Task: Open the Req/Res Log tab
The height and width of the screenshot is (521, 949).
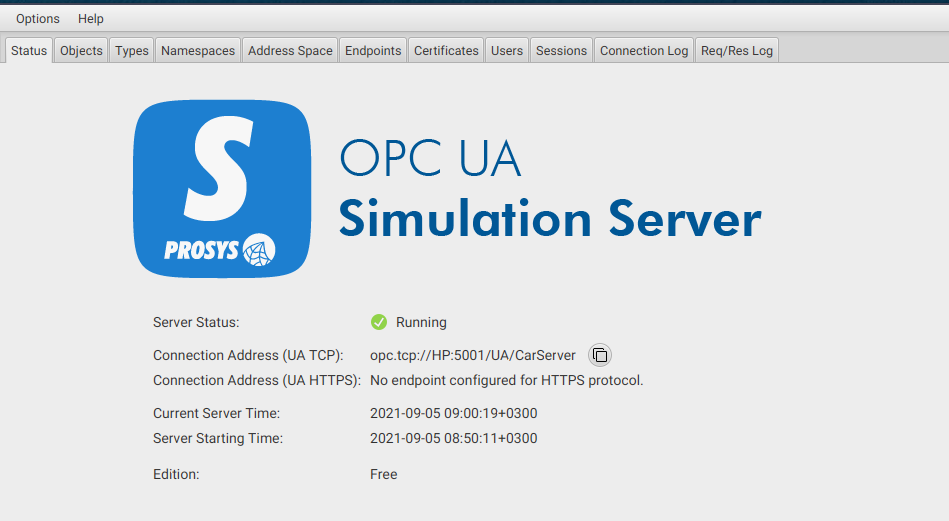Action: click(737, 51)
